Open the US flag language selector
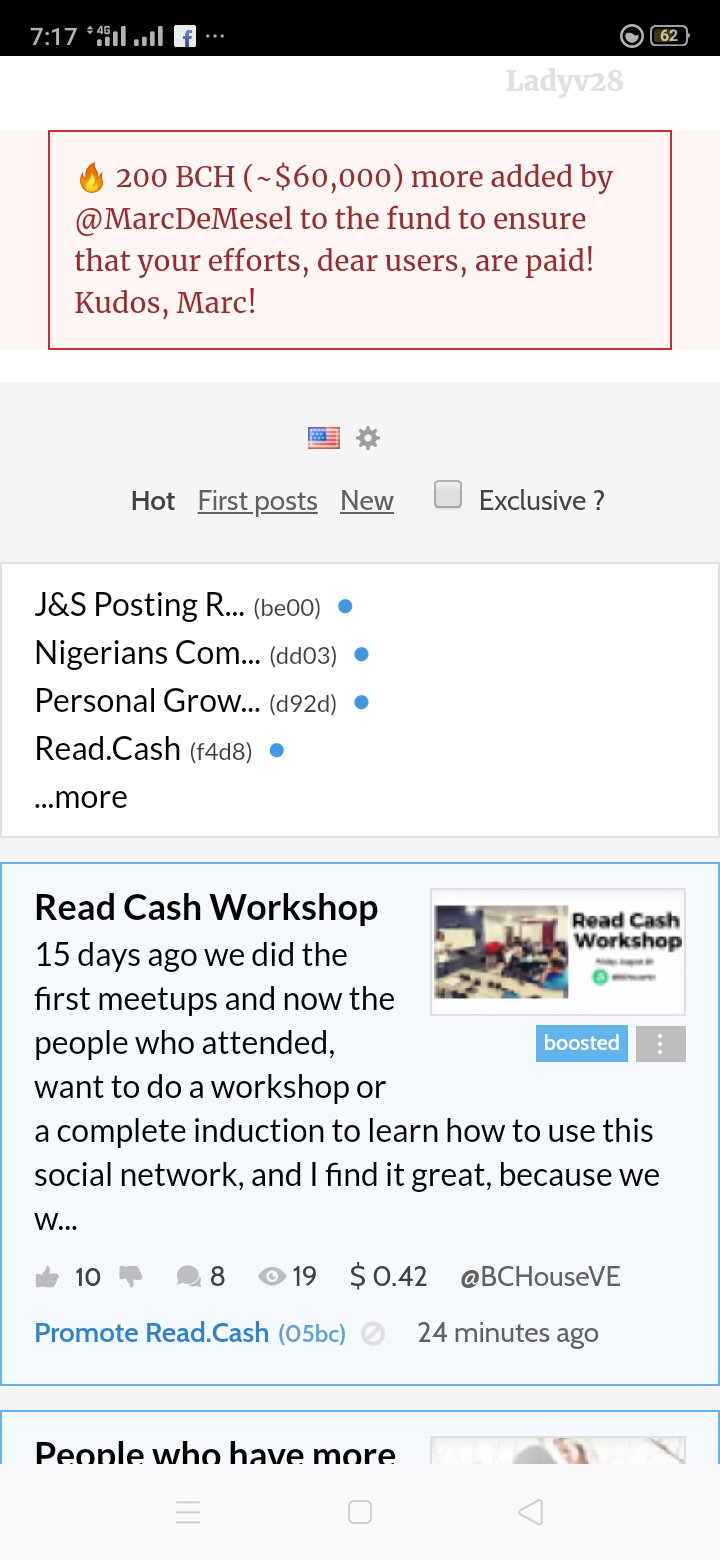 point(324,438)
